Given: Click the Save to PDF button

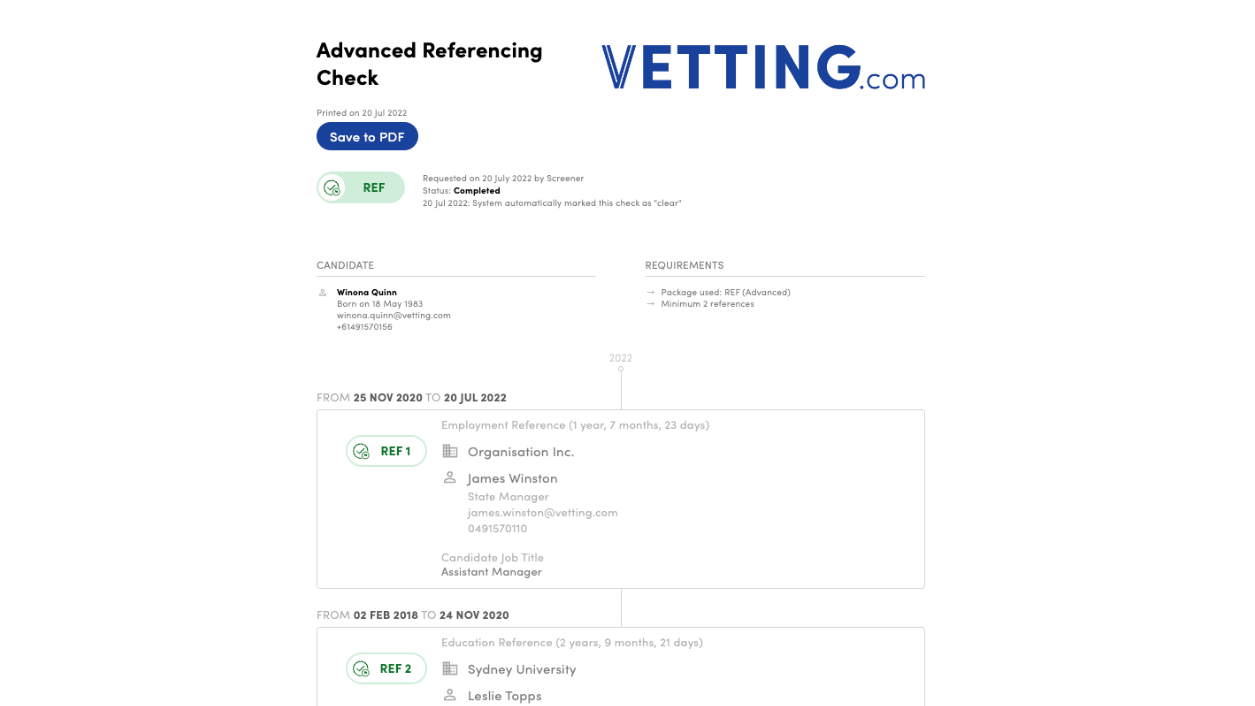Looking at the screenshot, I should [x=367, y=137].
